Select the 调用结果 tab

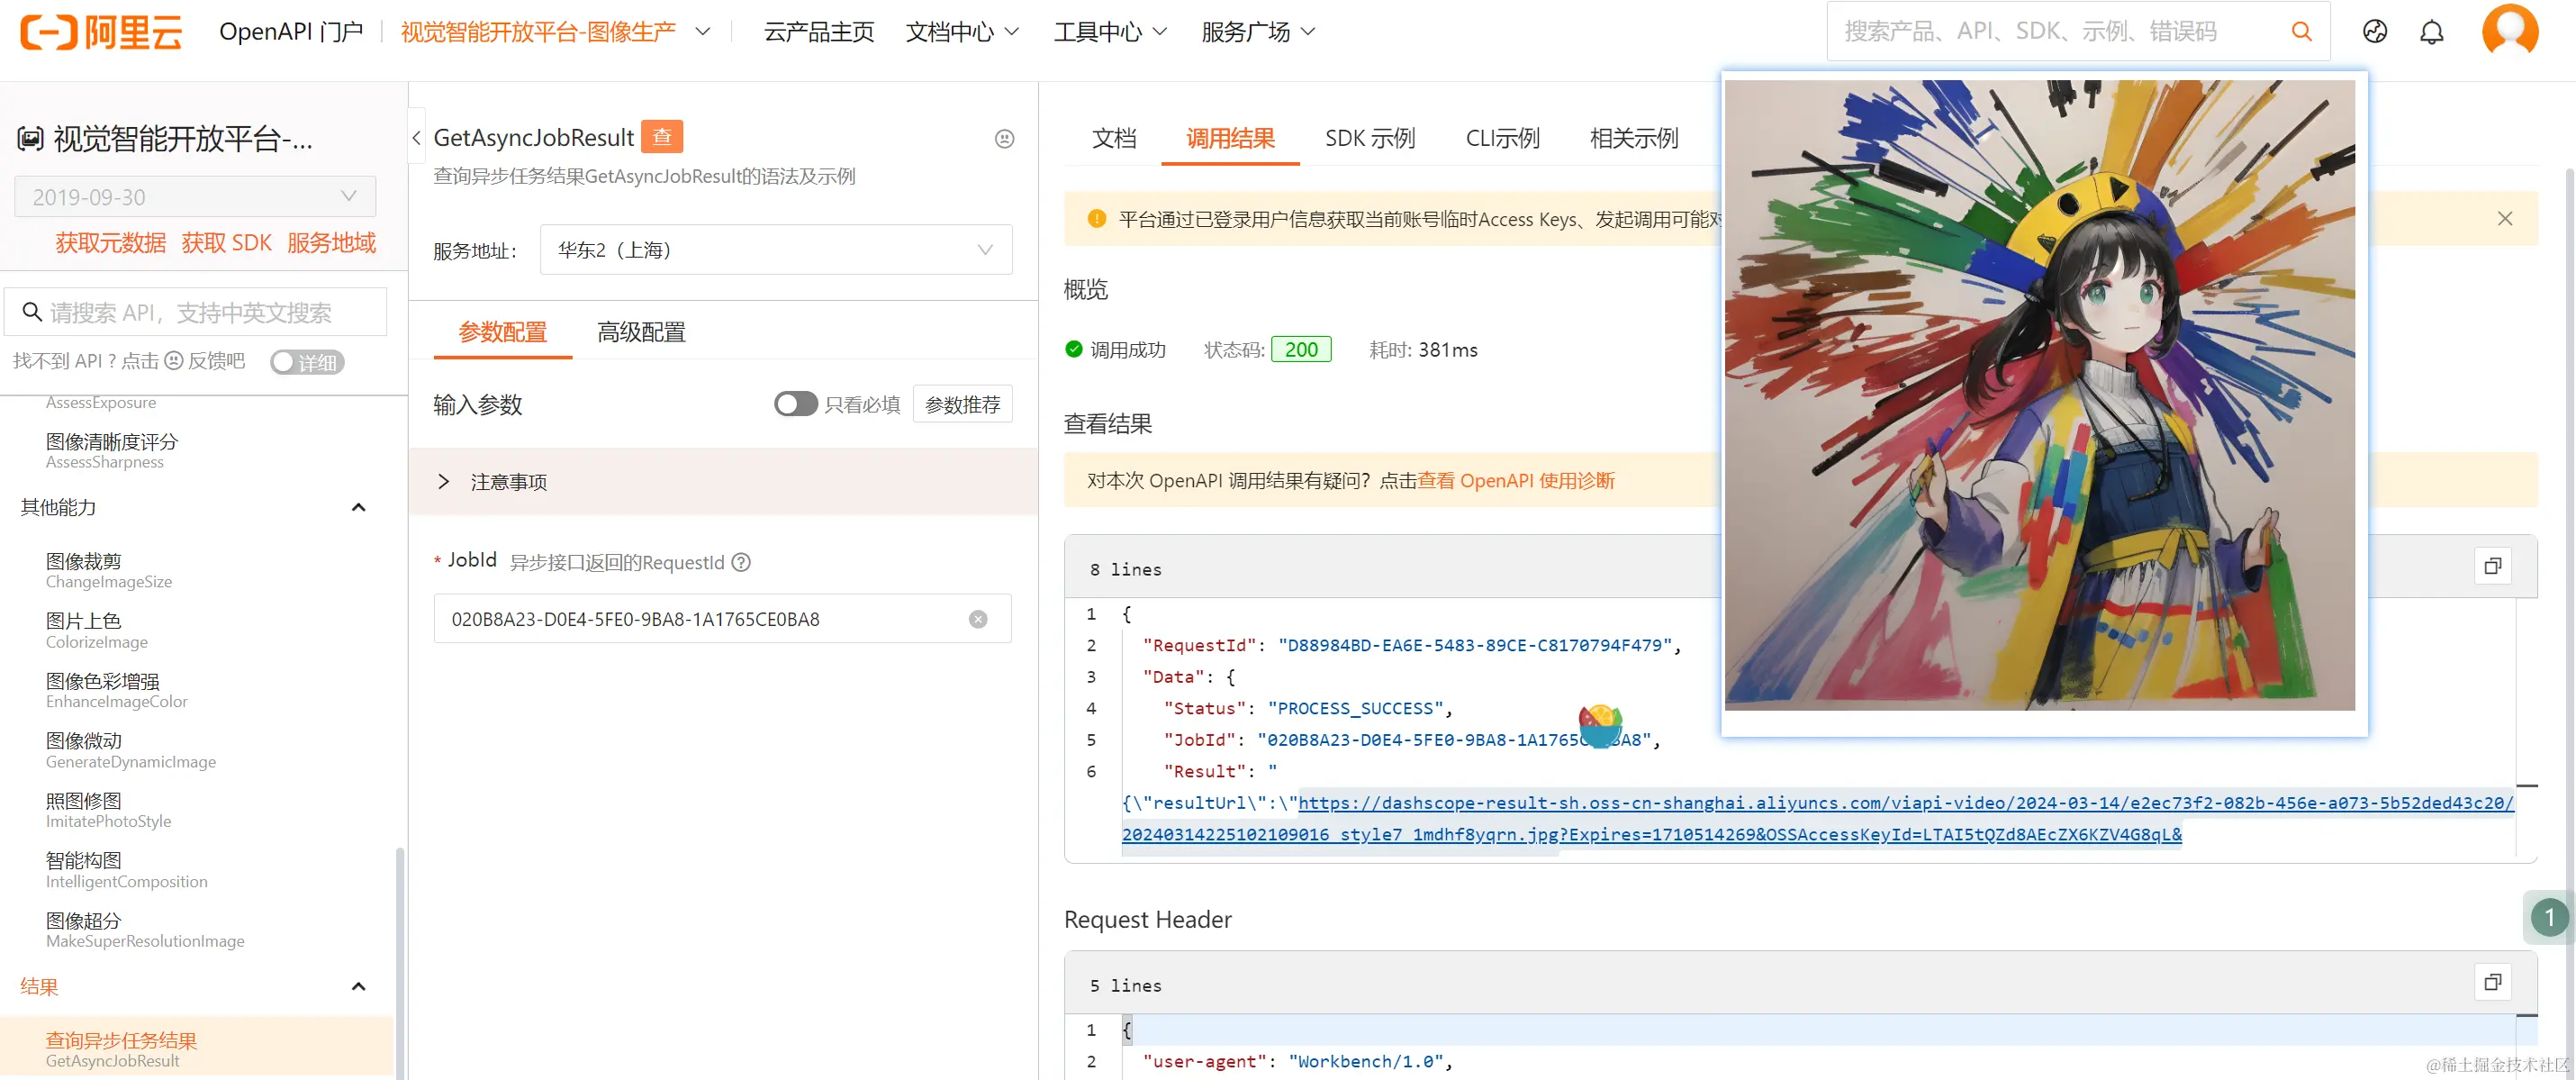1230,138
